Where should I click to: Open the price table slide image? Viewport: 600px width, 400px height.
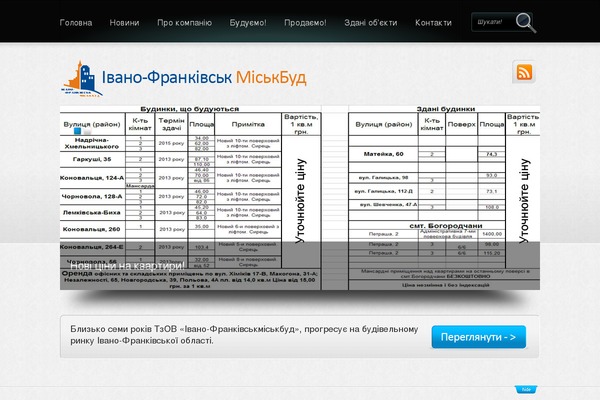tap(300, 198)
